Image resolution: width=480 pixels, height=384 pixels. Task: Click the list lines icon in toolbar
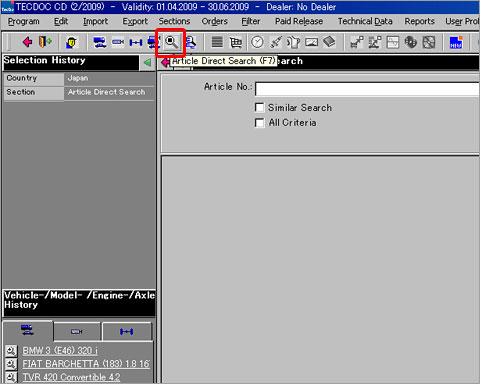click(x=217, y=42)
